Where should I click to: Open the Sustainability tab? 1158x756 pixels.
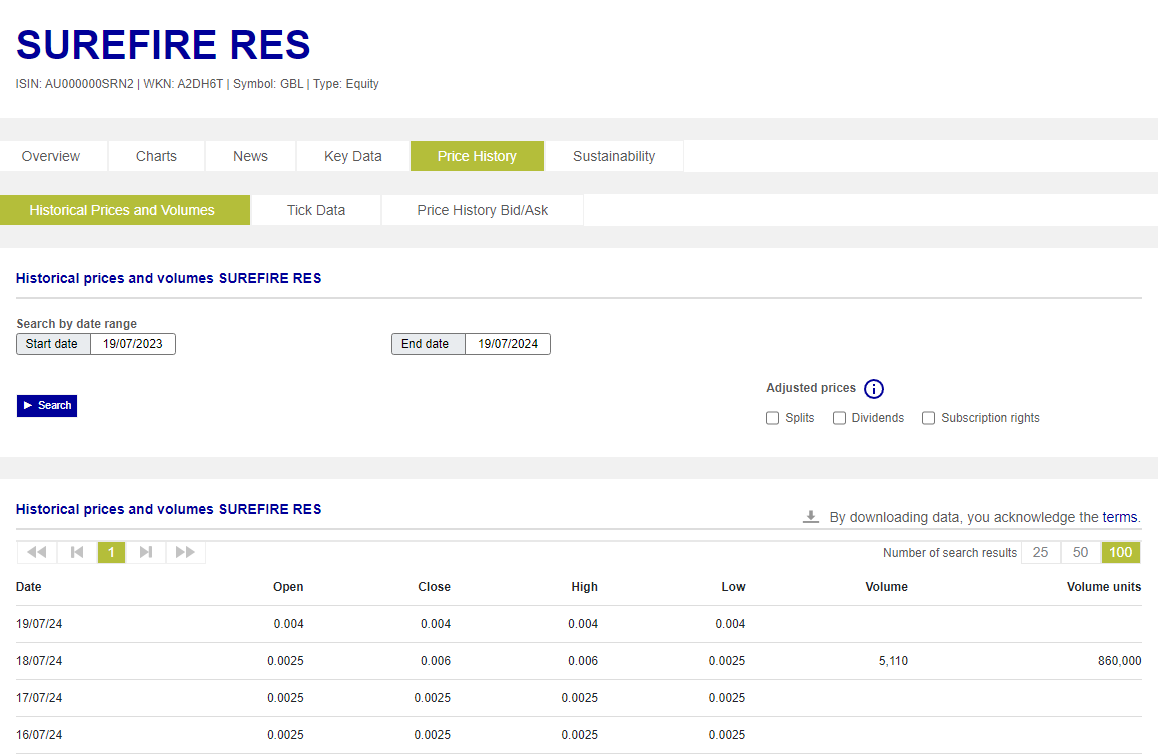614,156
